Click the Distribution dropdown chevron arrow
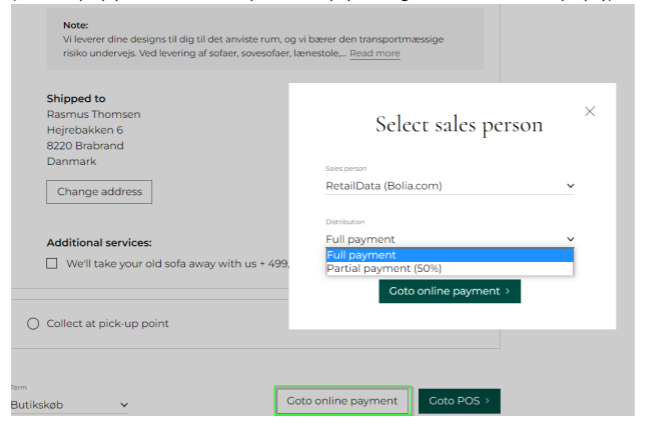Screen dimensions: 646x426 [570, 239]
